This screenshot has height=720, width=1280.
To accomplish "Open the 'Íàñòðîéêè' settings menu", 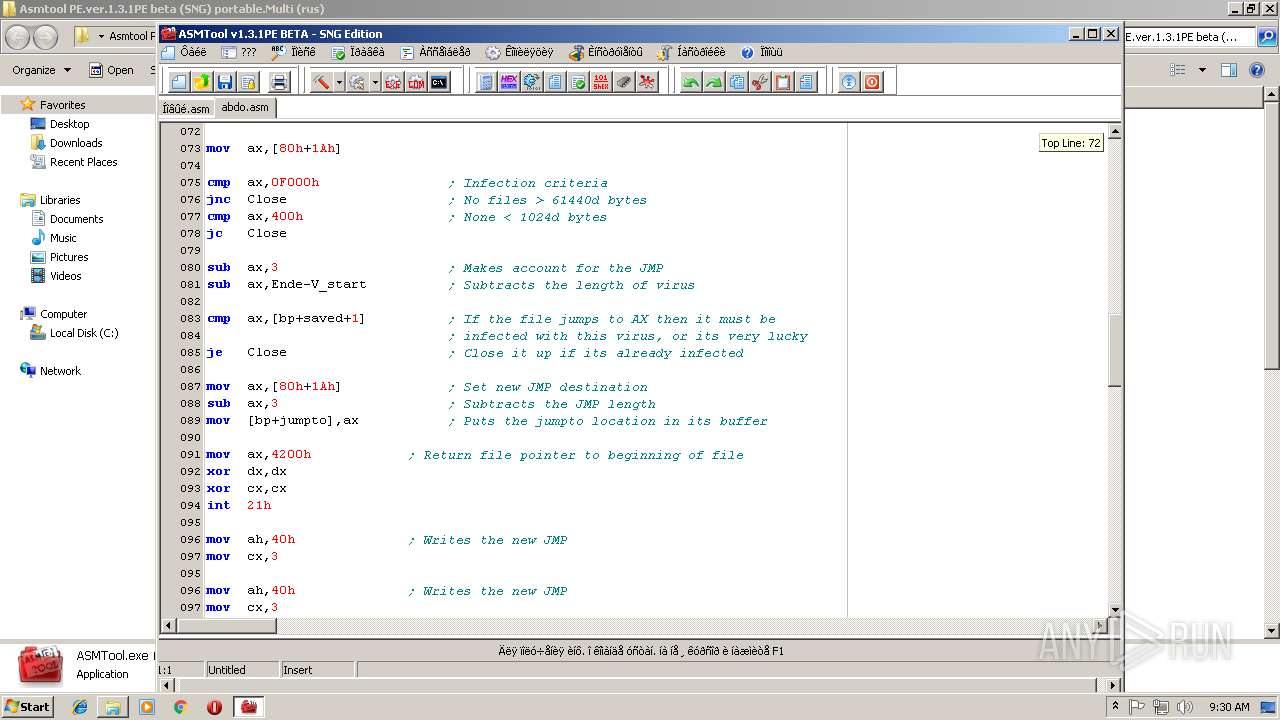I will (x=692, y=52).
